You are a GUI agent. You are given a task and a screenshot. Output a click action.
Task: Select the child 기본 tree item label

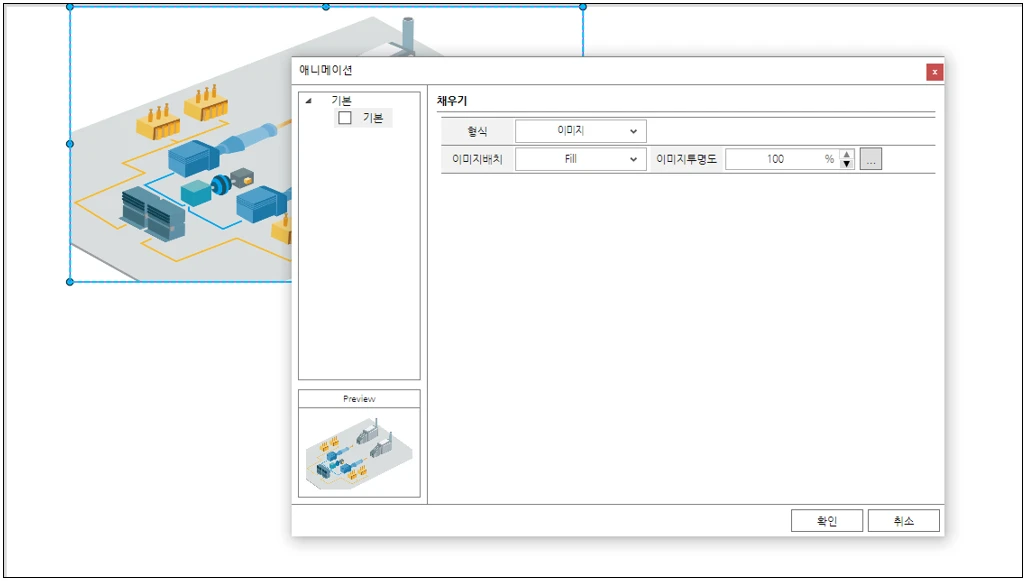point(373,118)
